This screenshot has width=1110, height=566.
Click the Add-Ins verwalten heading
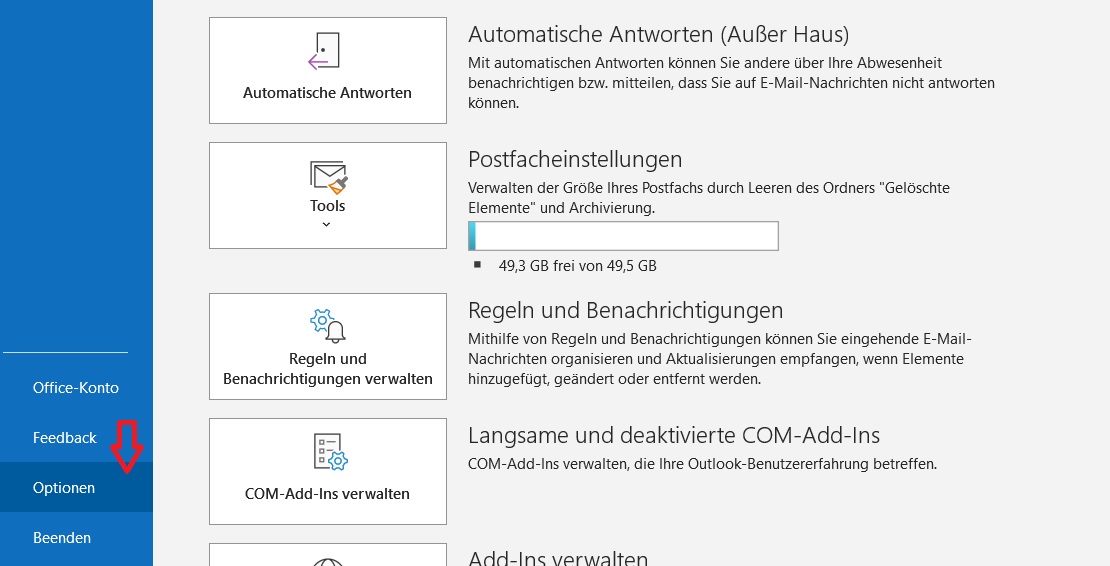point(558,558)
